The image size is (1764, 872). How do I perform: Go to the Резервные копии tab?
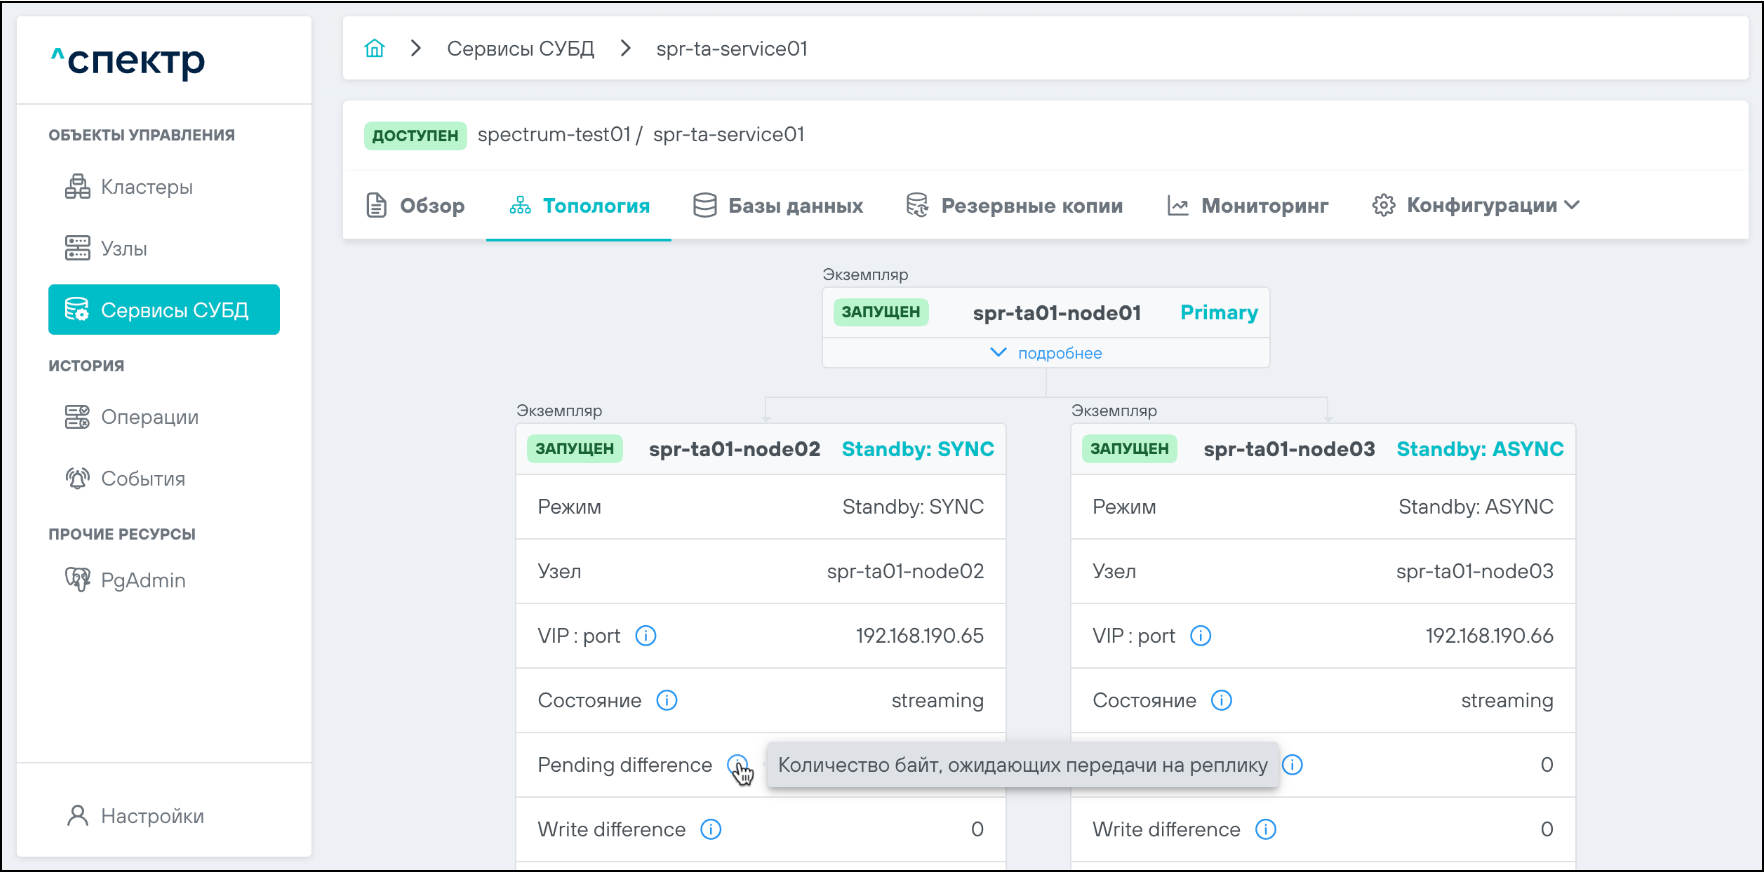click(x=1014, y=205)
